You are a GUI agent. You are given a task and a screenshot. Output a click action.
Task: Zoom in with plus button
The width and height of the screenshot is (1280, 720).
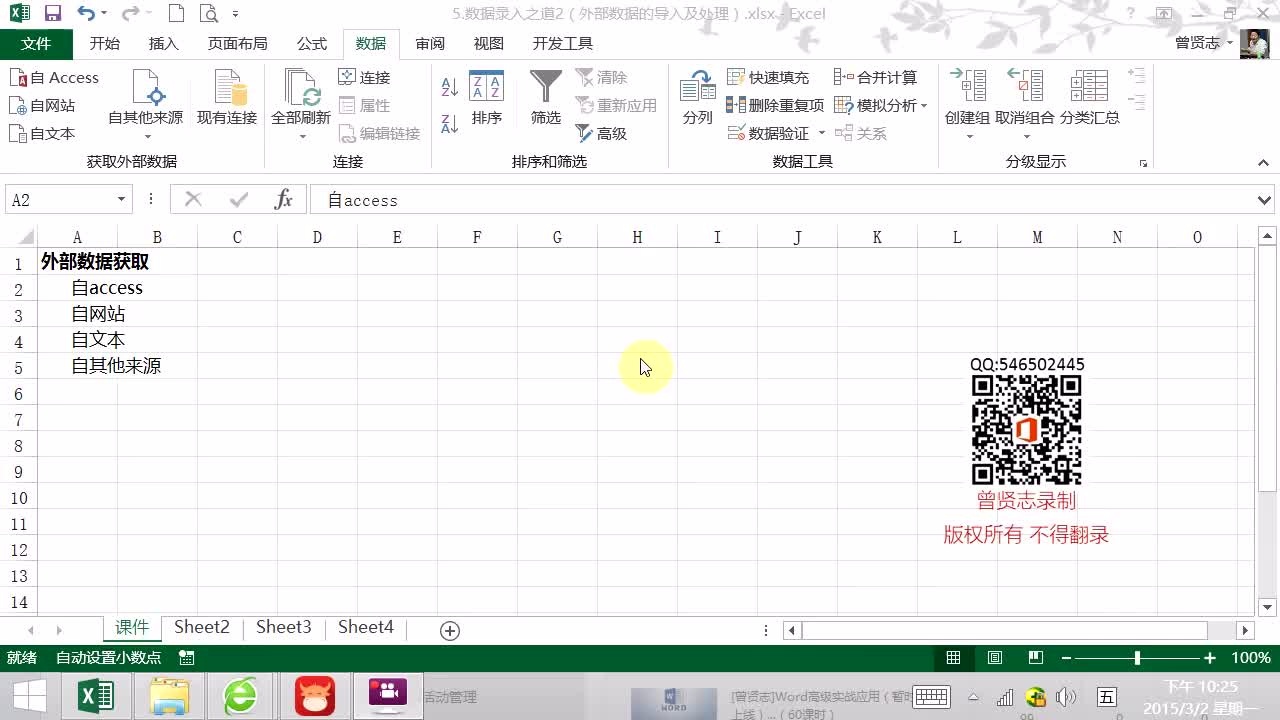1210,658
